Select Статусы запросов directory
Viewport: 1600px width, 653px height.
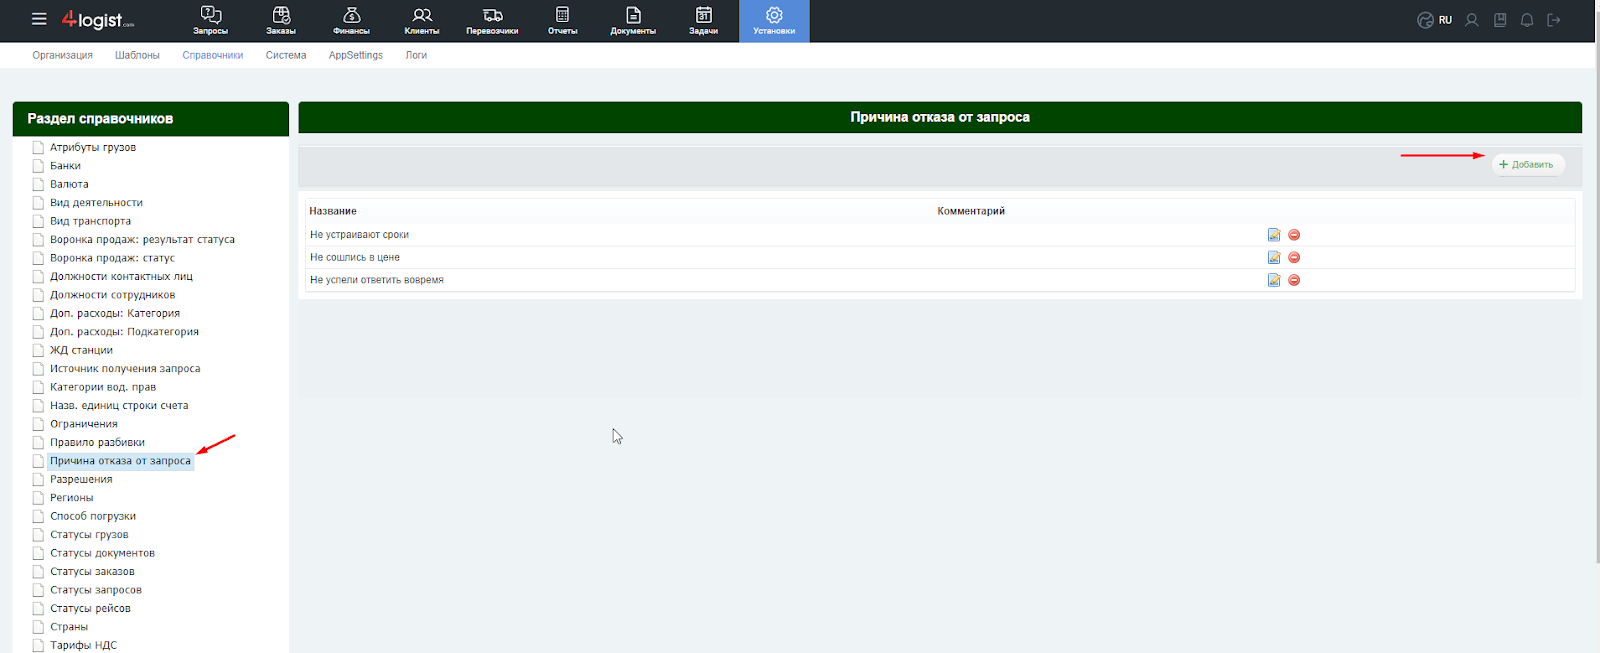pos(96,590)
